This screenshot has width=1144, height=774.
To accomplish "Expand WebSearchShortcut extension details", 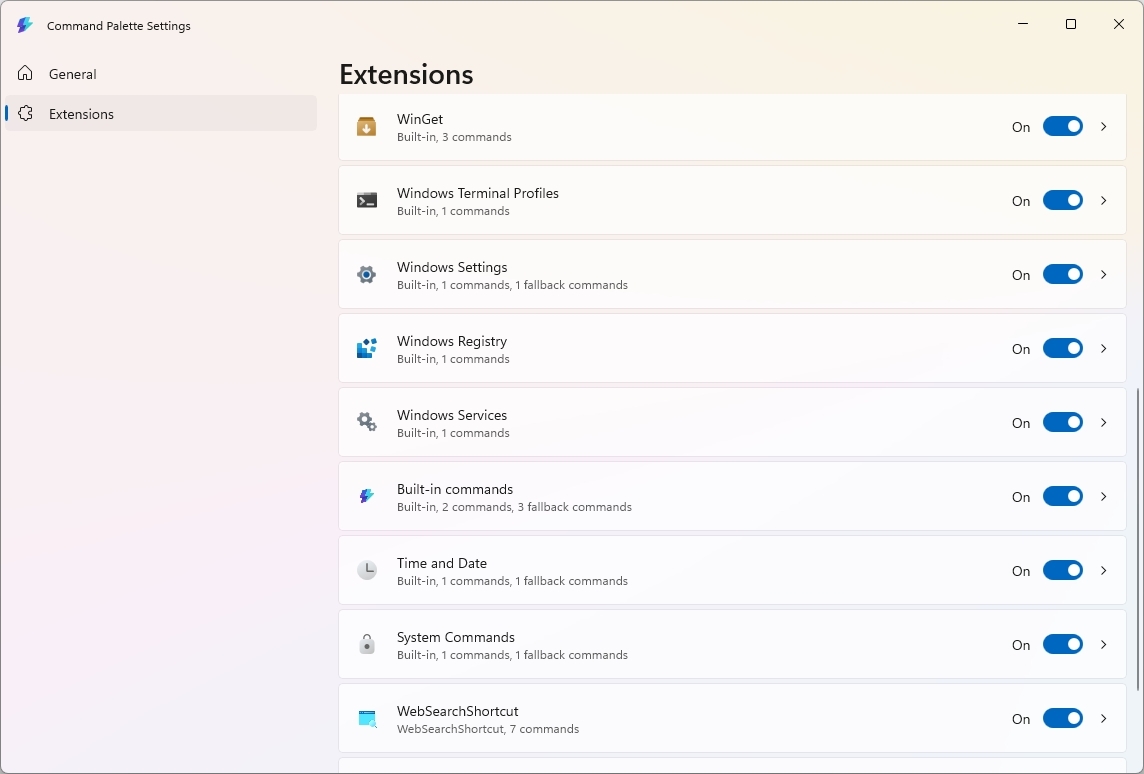I will tap(1104, 718).
